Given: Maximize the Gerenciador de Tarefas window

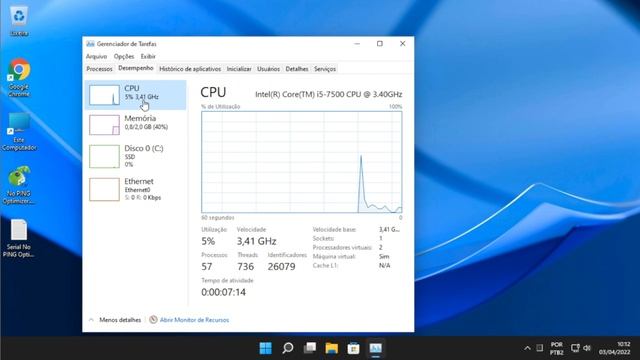Looking at the screenshot, I should (380, 43).
